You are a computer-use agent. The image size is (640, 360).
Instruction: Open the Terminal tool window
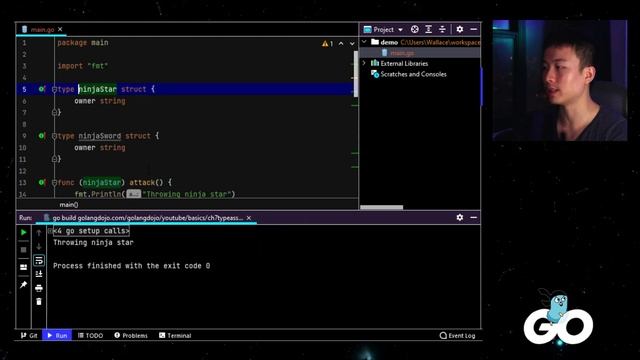tap(175, 336)
